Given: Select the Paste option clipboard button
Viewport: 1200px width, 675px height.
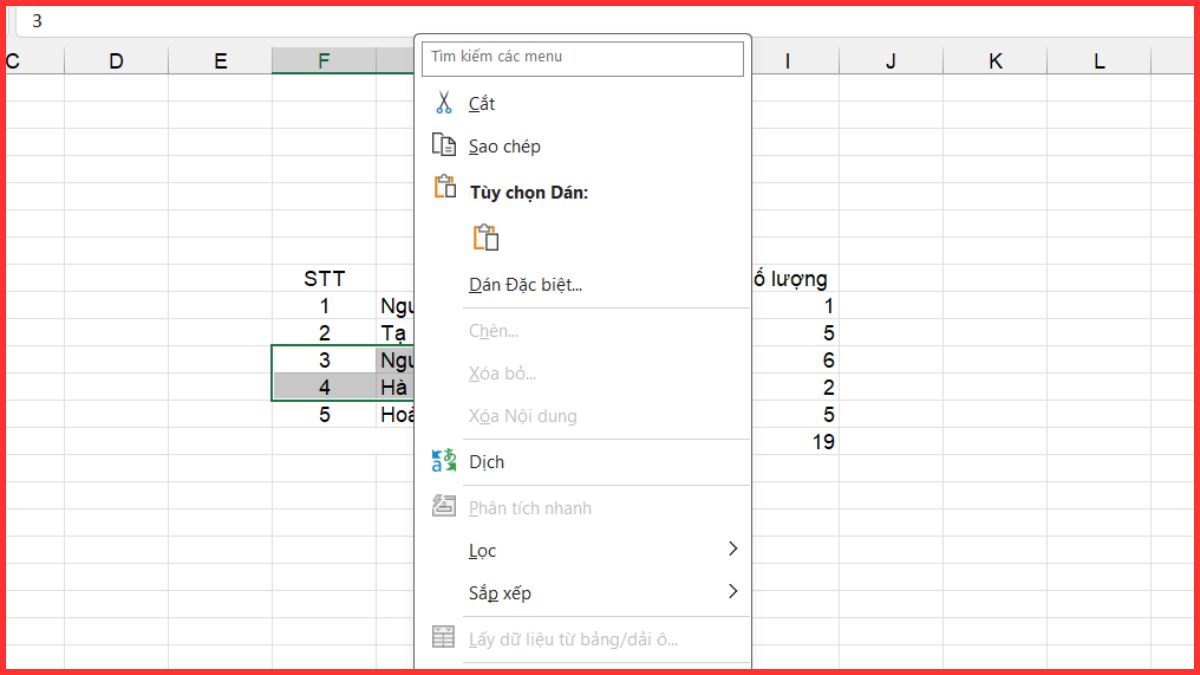Looking at the screenshot, I should coord(486,237).
